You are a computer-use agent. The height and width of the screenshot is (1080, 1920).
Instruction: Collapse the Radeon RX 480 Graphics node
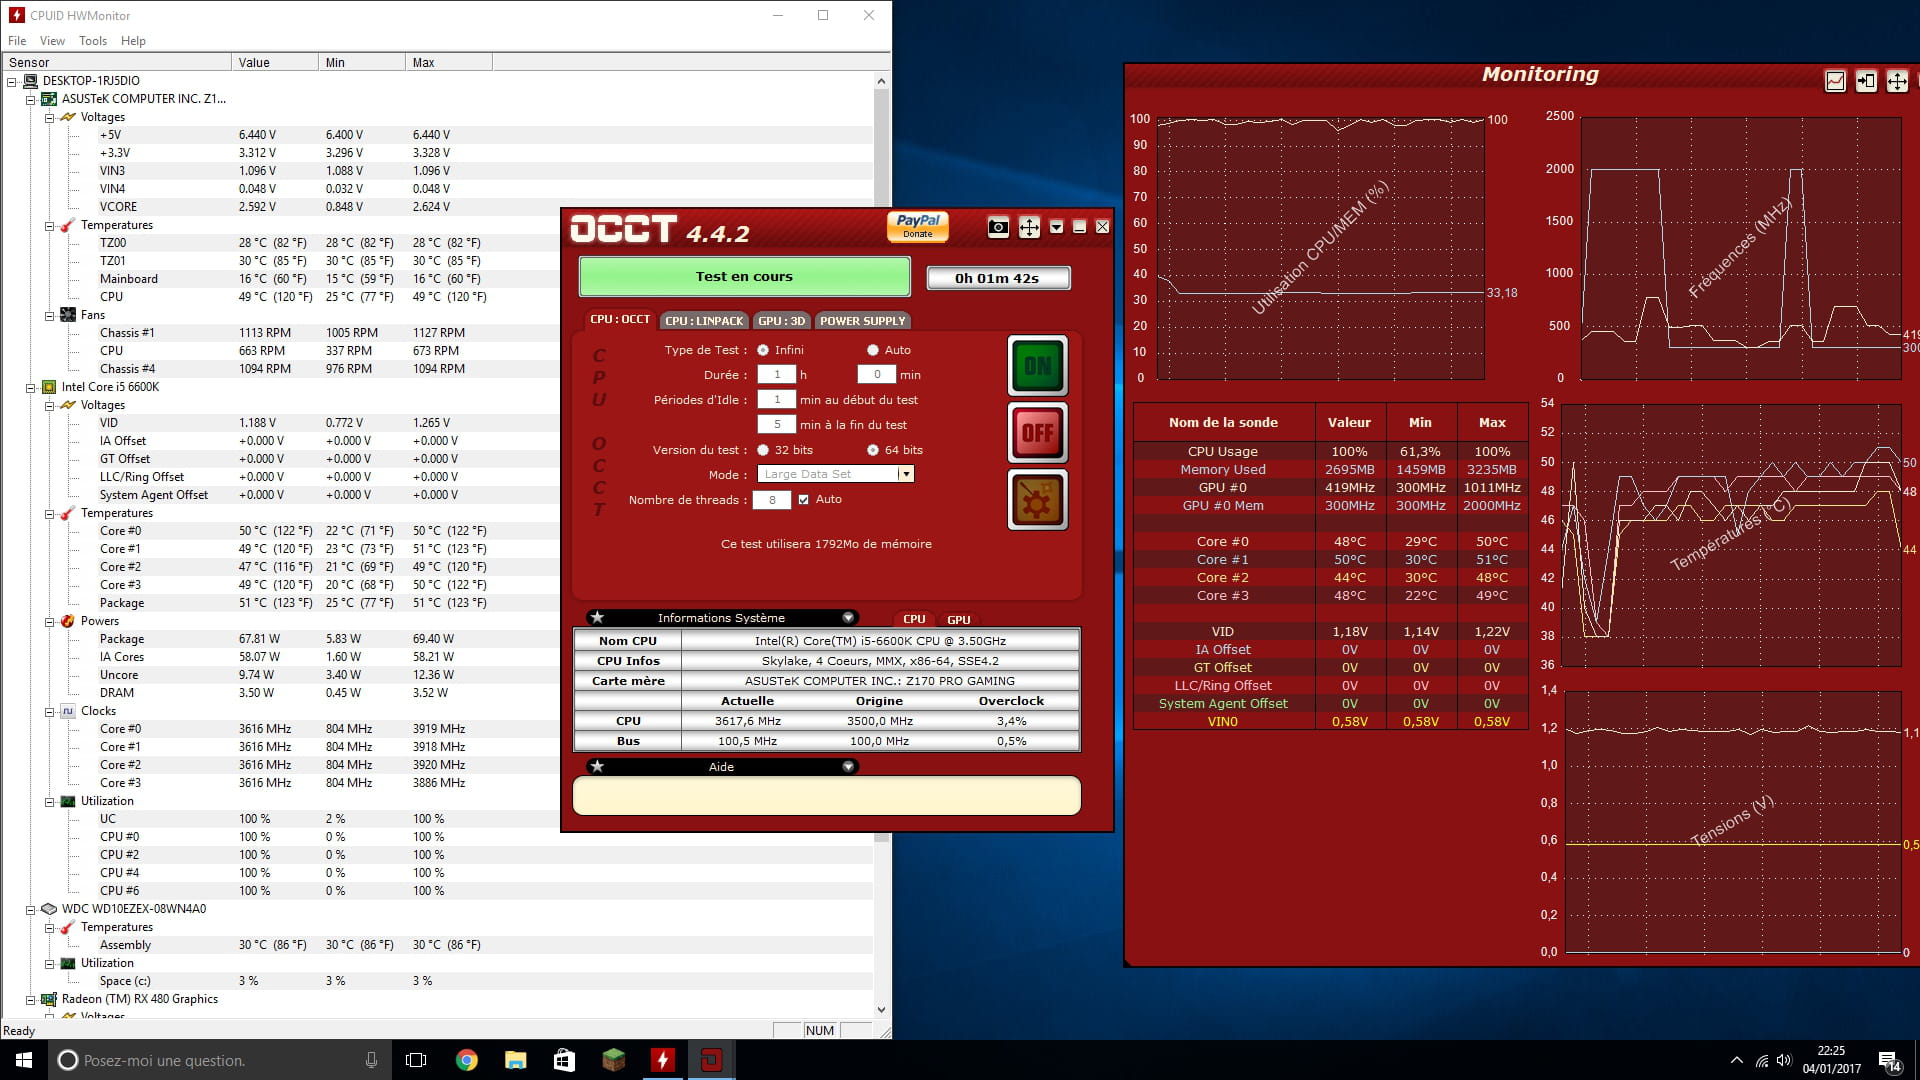(x=30, y=999)
